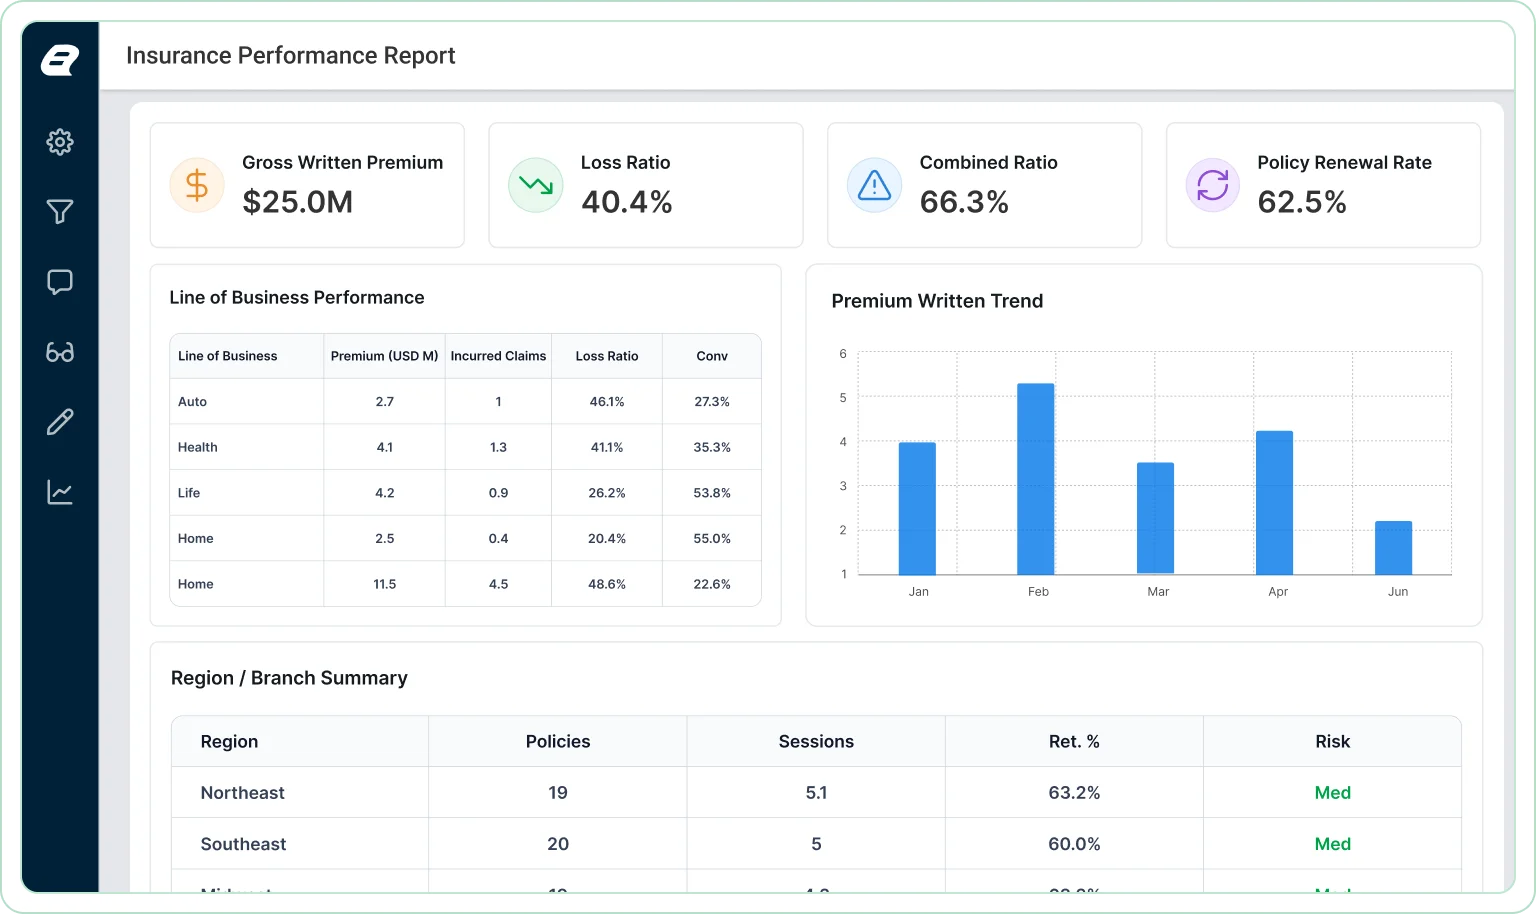Sort by the Loss Ratio column header
This screenshot has width=1536, height=914.
[607, 356]
